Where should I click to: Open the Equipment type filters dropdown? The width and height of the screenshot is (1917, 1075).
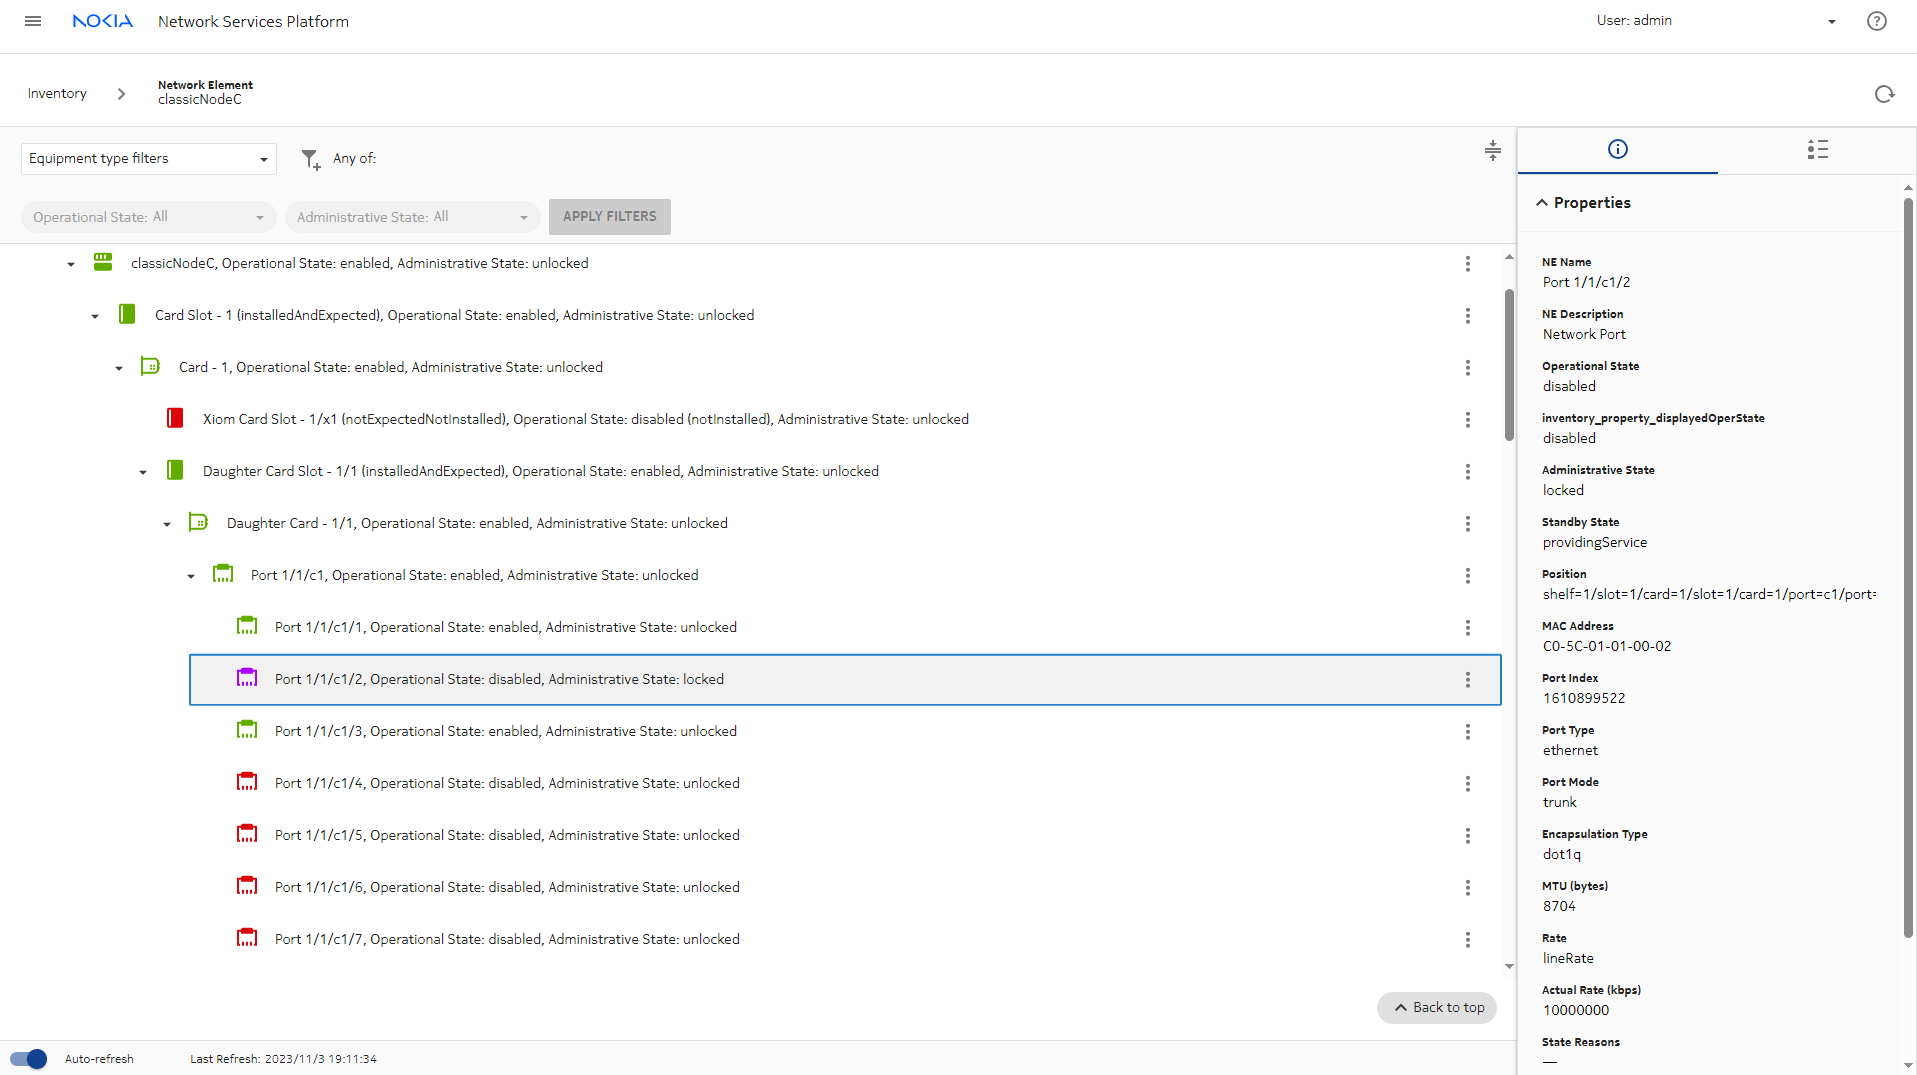(x=148, y=159)
